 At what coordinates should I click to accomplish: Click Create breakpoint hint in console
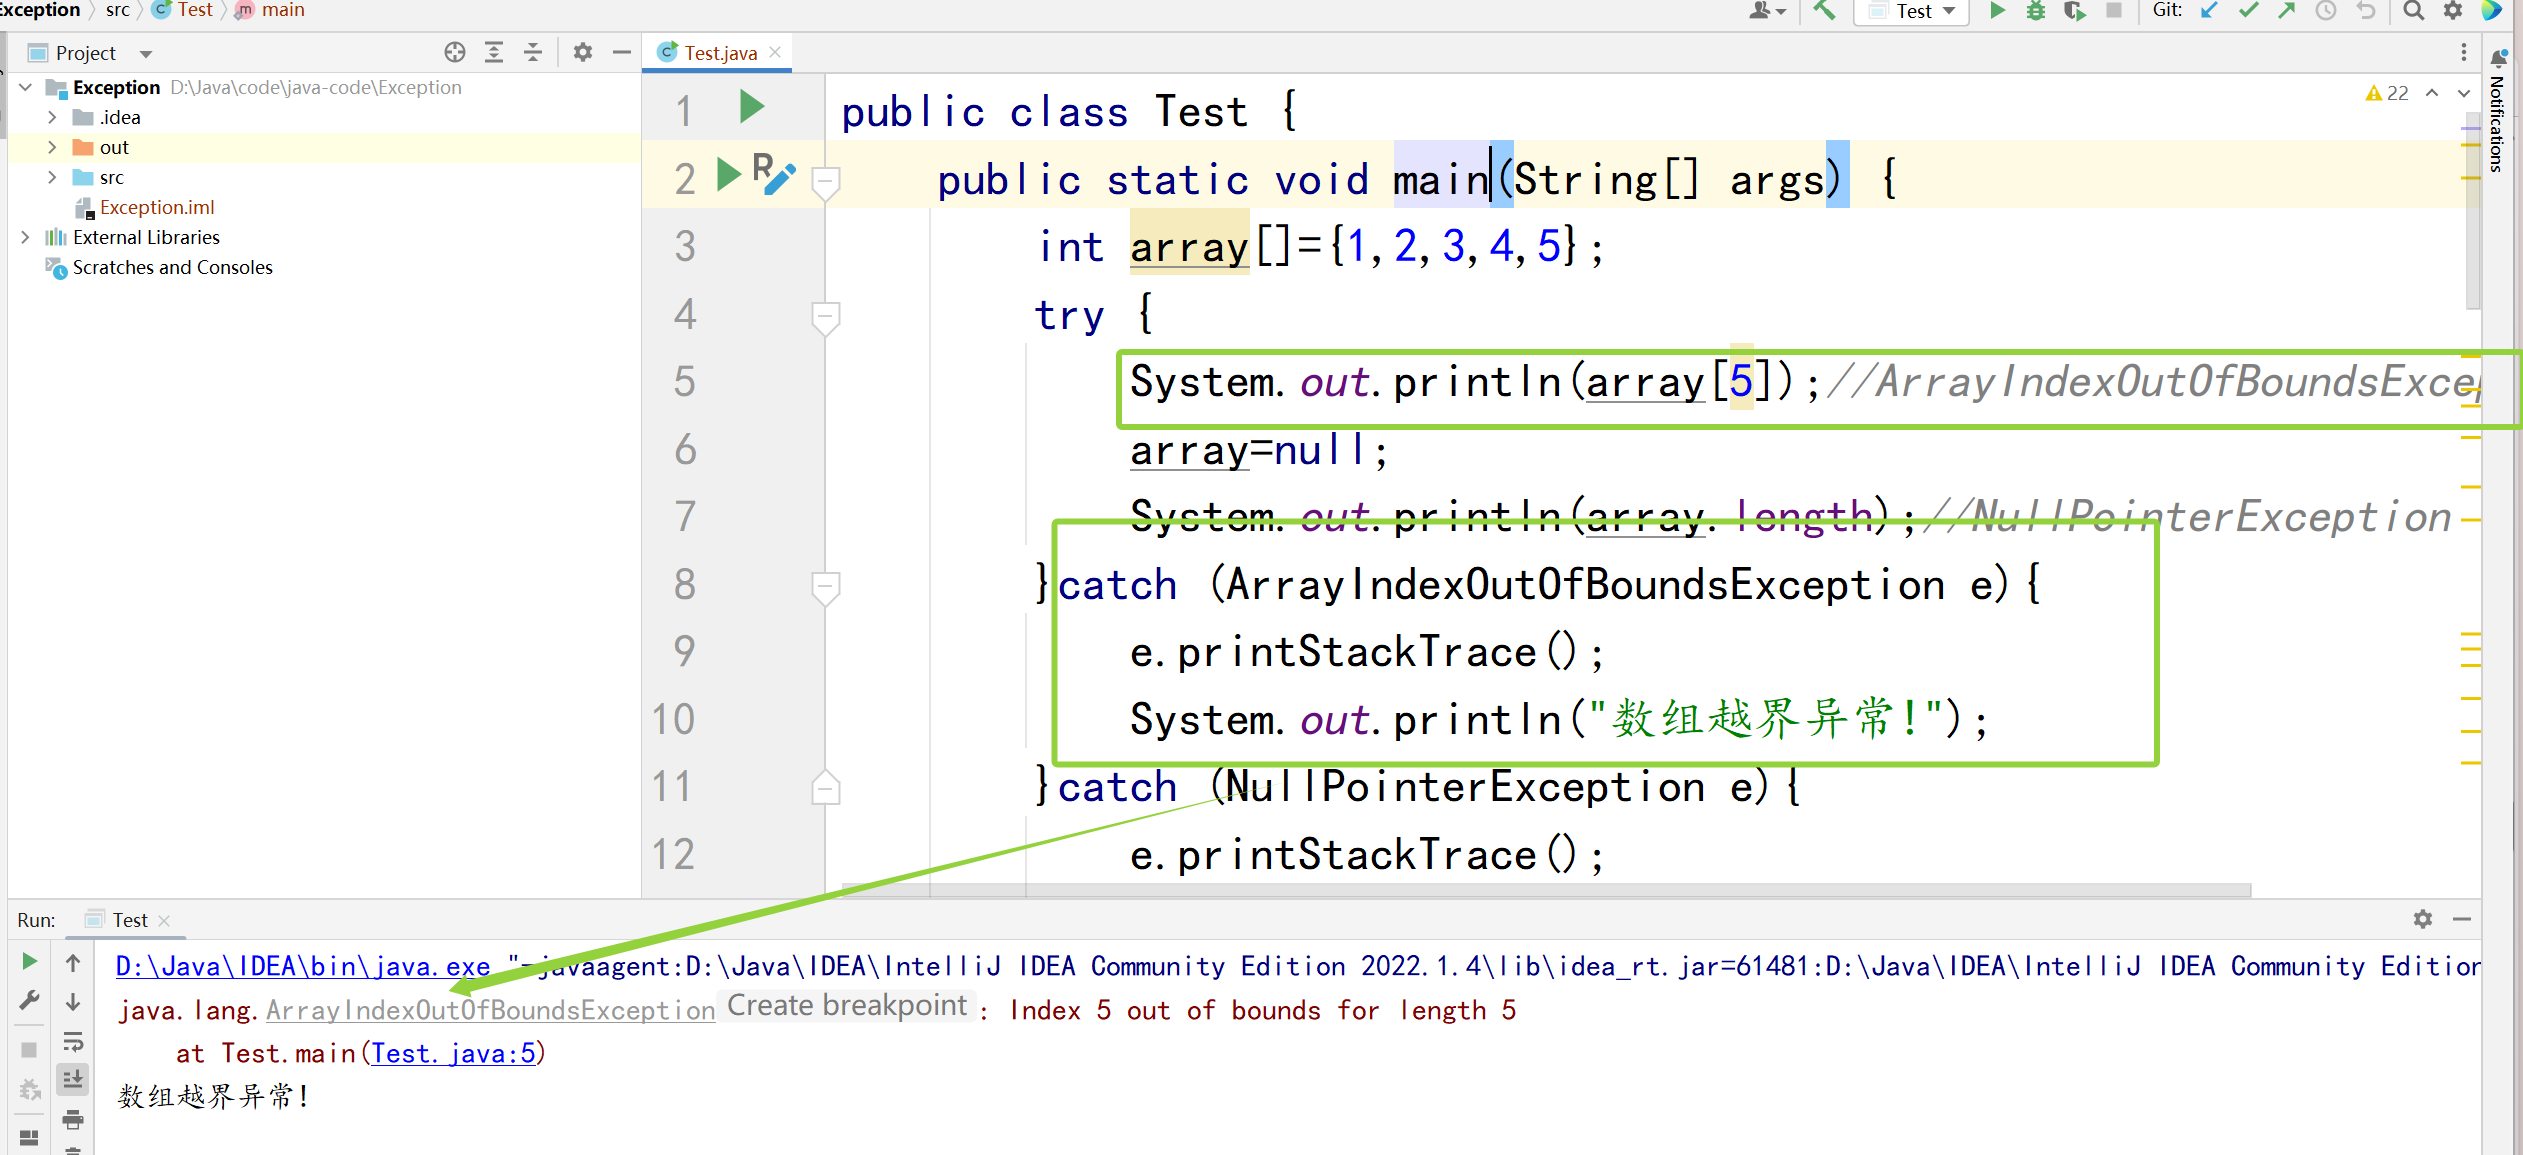847,1005
